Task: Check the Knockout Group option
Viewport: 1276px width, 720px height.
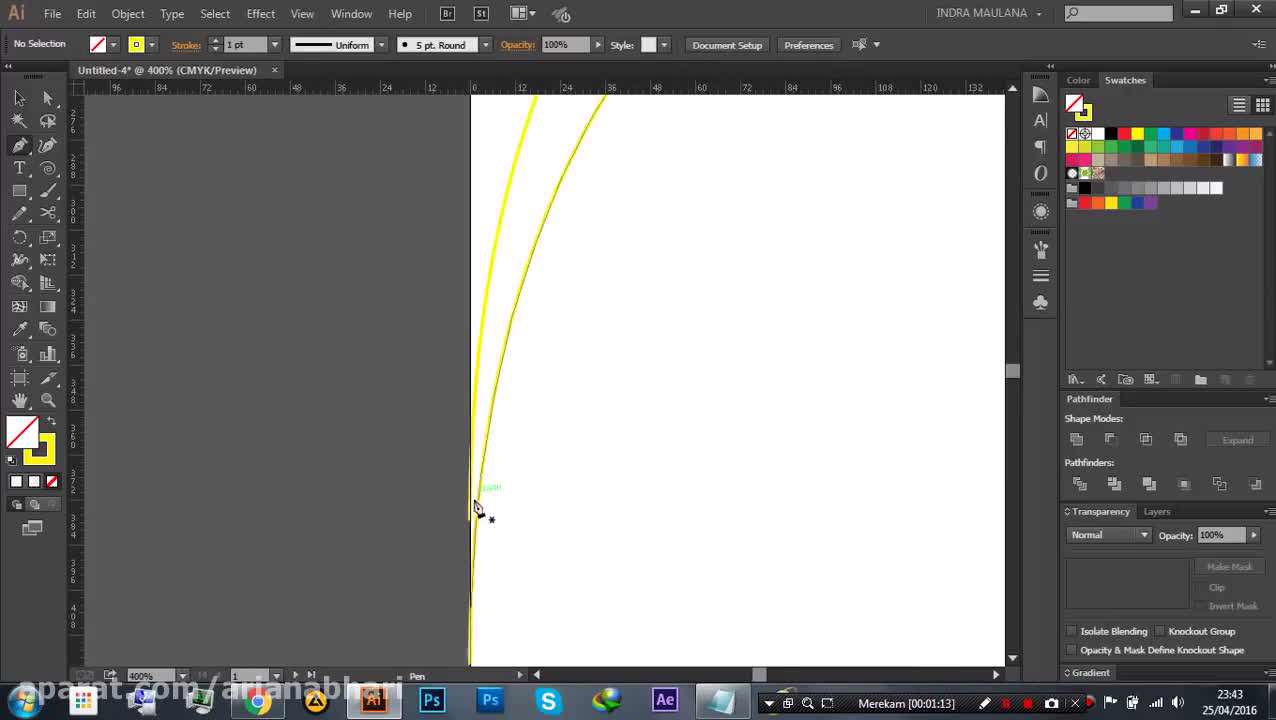Action: point(1160,631)
